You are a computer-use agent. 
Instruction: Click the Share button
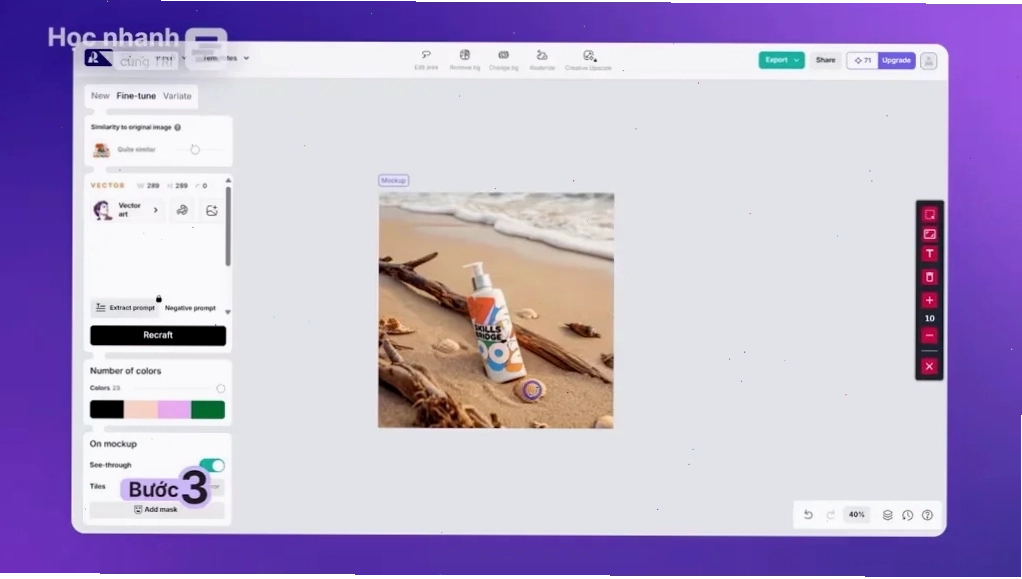click(x=825, y=60)
